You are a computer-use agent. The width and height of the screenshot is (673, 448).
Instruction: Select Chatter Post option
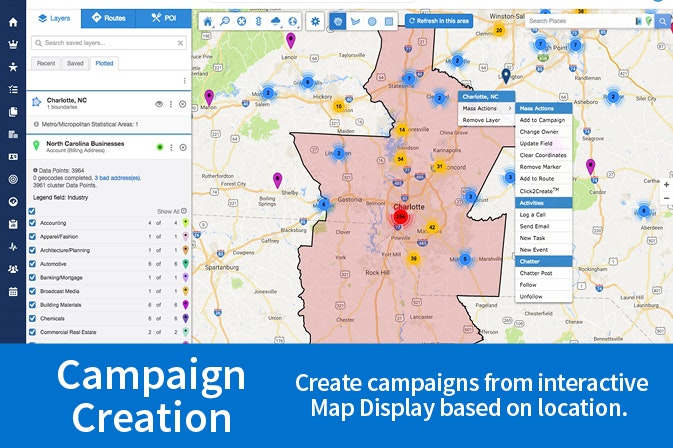(543, 273)
